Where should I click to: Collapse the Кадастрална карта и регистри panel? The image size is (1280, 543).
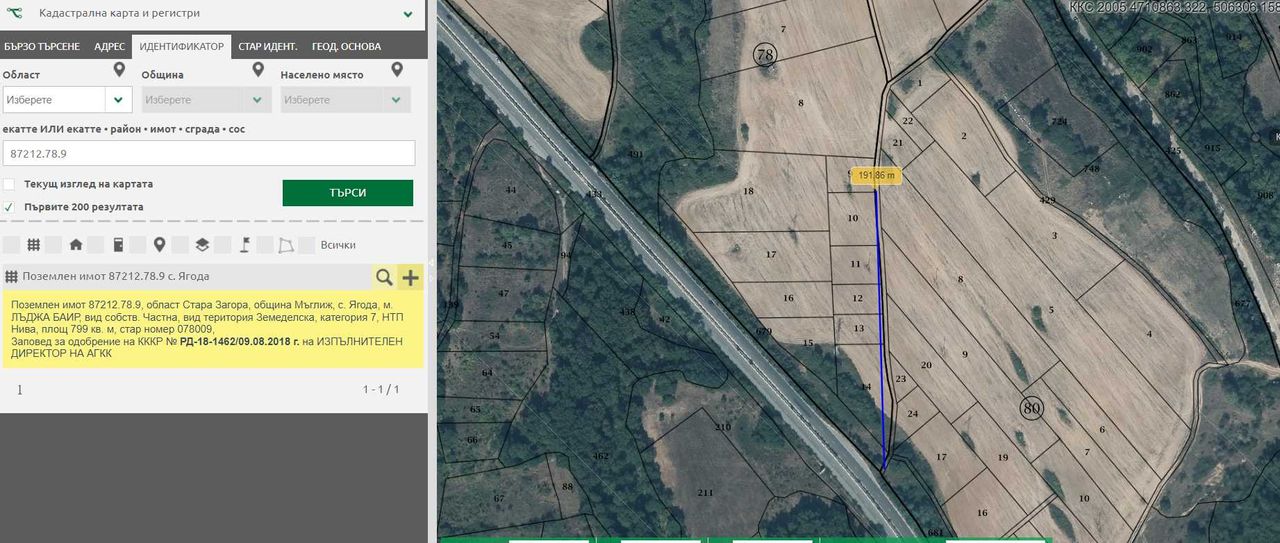pos(408,14)
